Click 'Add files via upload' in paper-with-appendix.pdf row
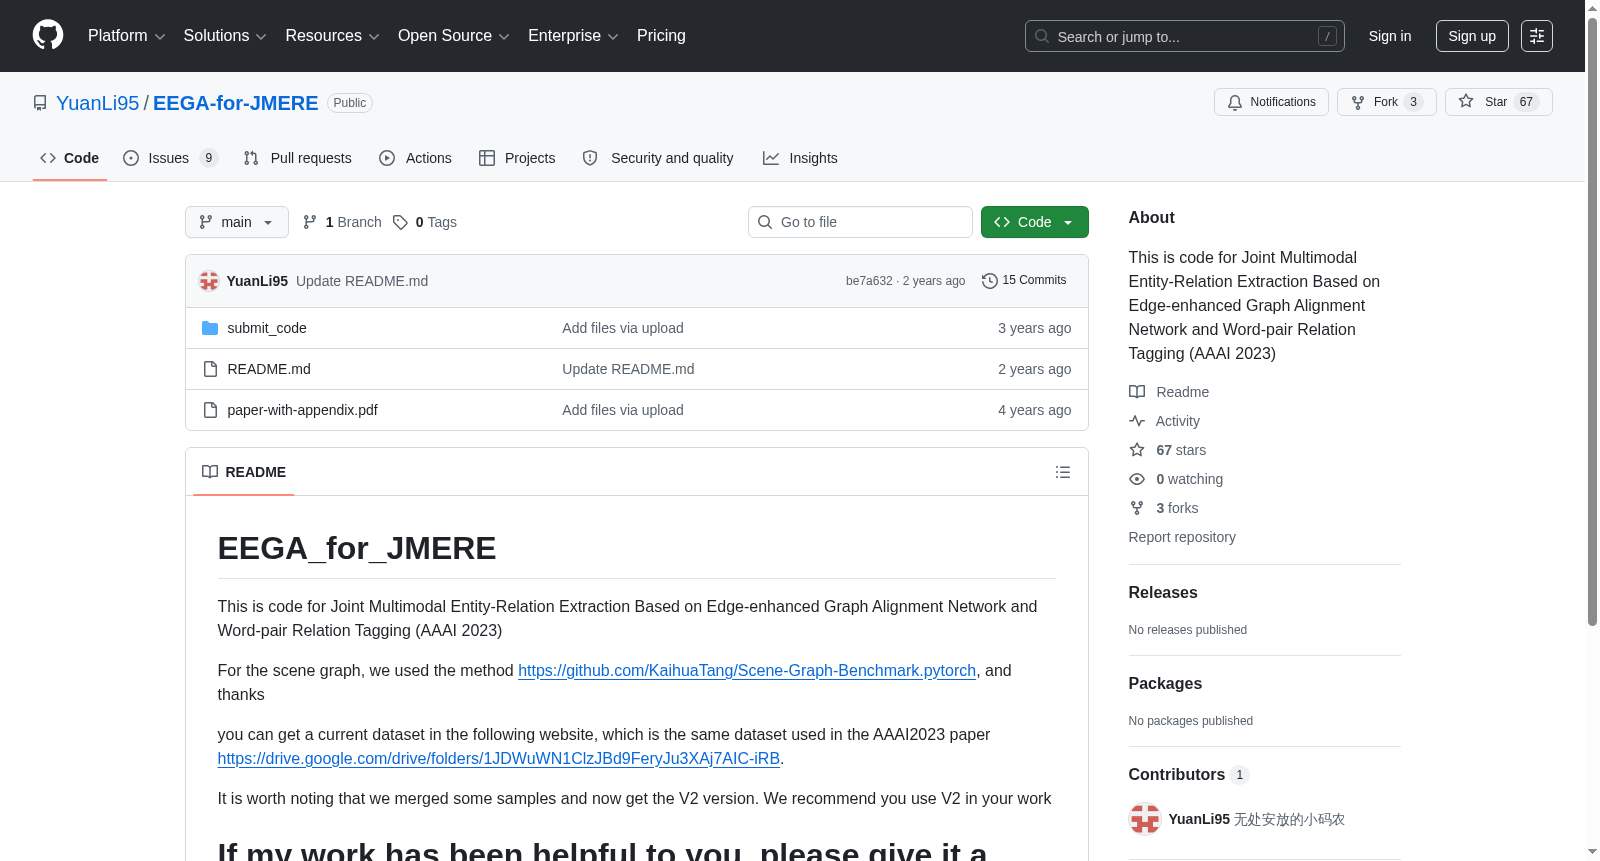The height and width of the screenshot is (861, 1600). [x=623, y=410]
